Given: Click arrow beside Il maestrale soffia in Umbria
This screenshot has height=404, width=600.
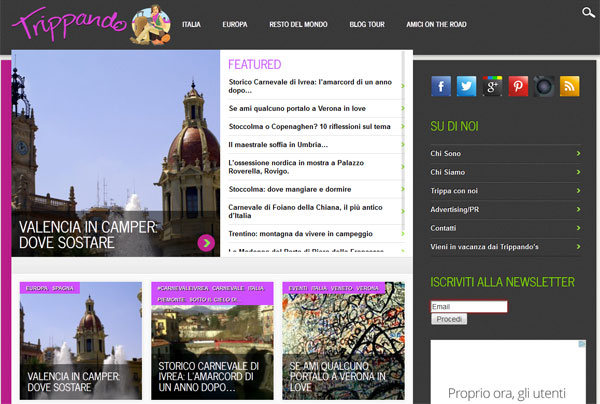Looking at the screenshot, I should 403,145.
